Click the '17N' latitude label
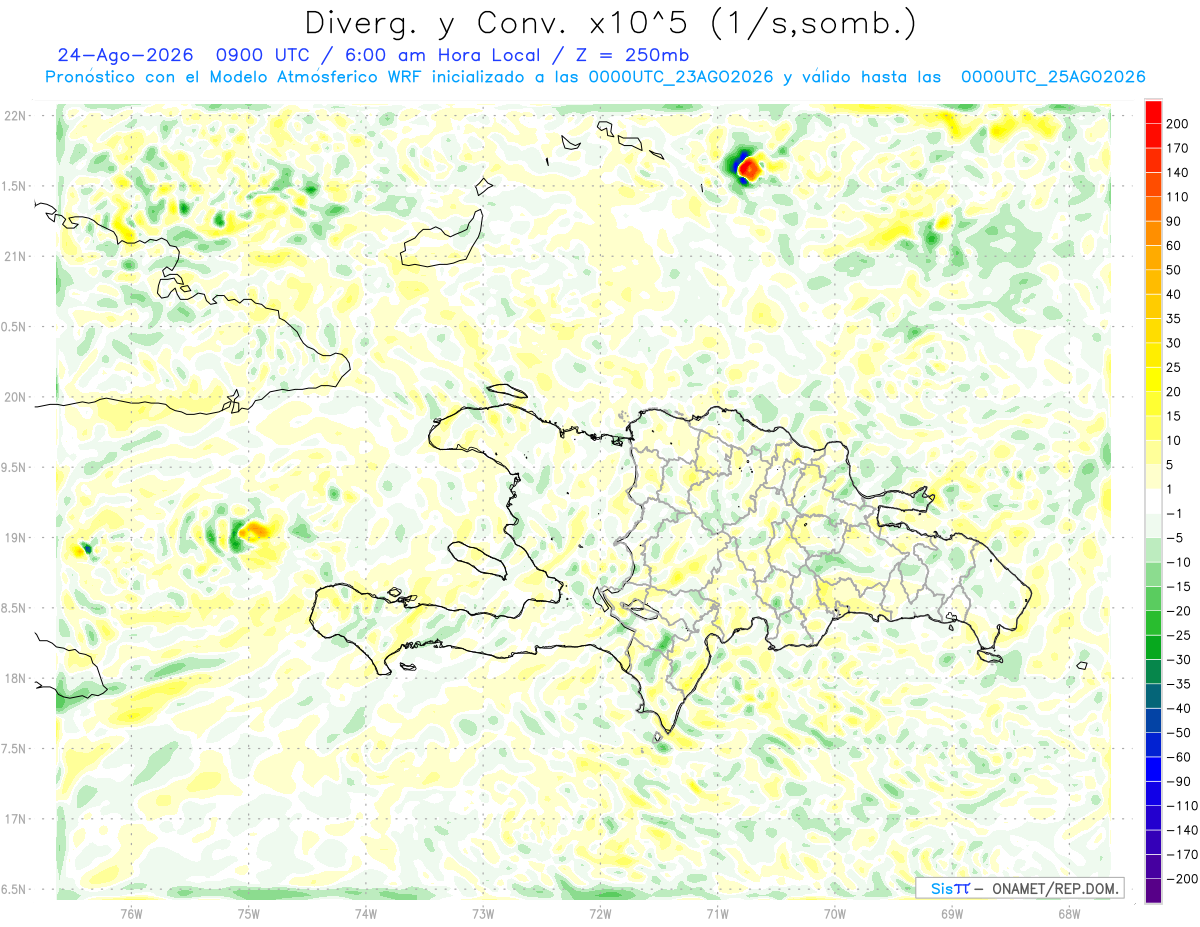The image size is (1200, 927). (15, 819)
